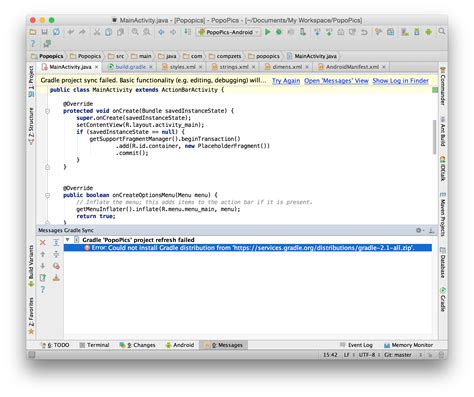Click the Open folder toolbar icon
474x397 pixels.
[x=33, y=32]
